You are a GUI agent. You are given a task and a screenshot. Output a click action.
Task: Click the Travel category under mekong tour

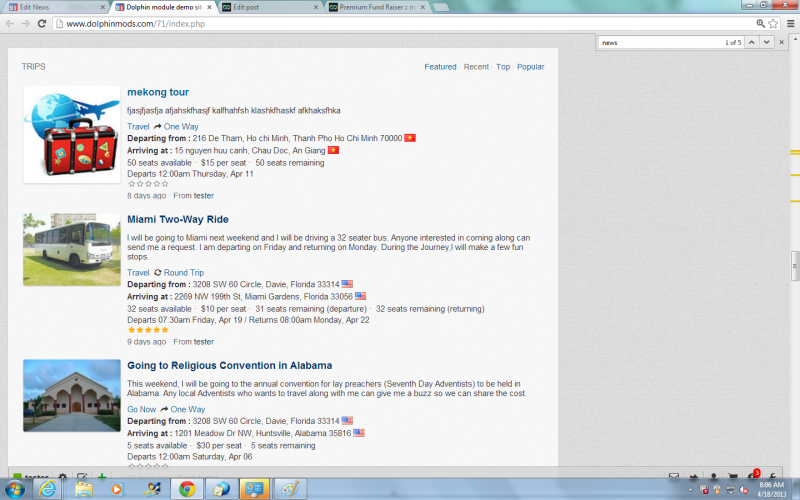pyautogui.click(x=138, y=127)
